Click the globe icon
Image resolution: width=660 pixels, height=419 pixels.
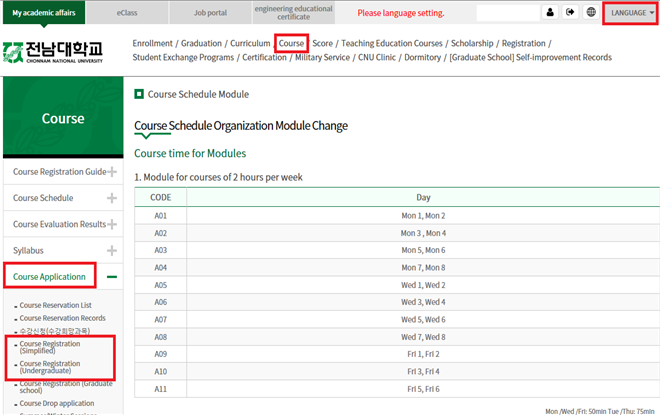(591, 12)
